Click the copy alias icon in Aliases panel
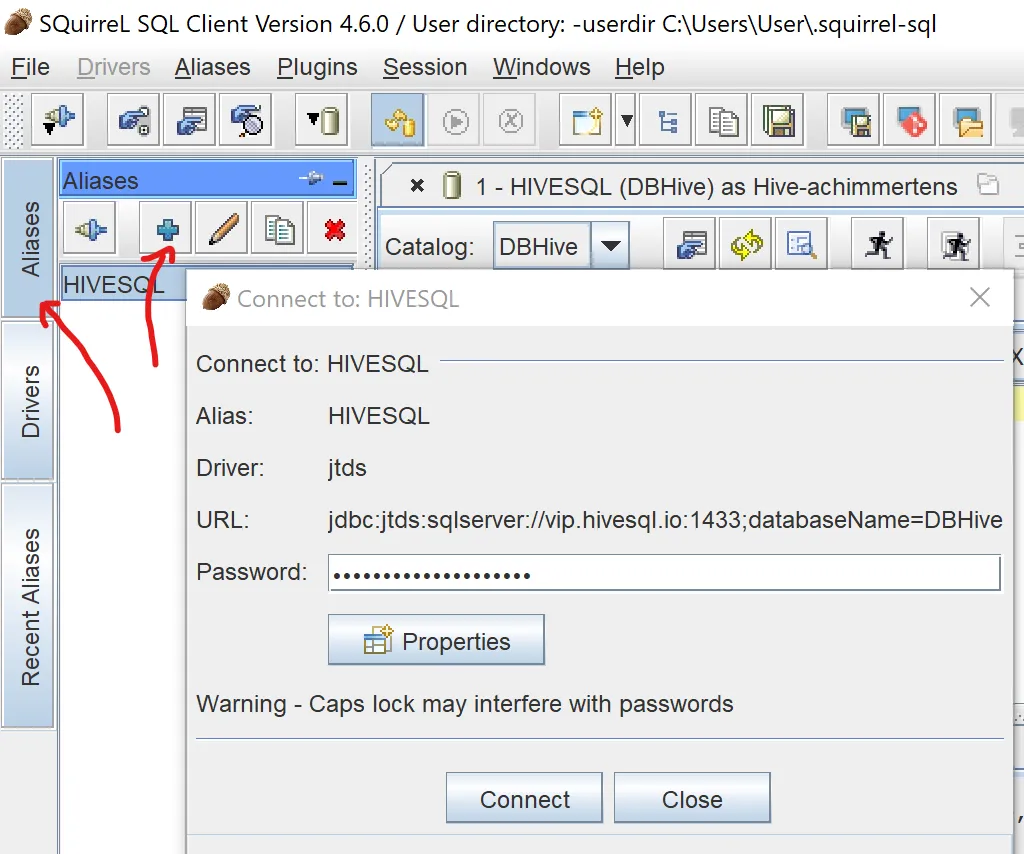Screen dimensions: 1024x854 coord(278,229)
